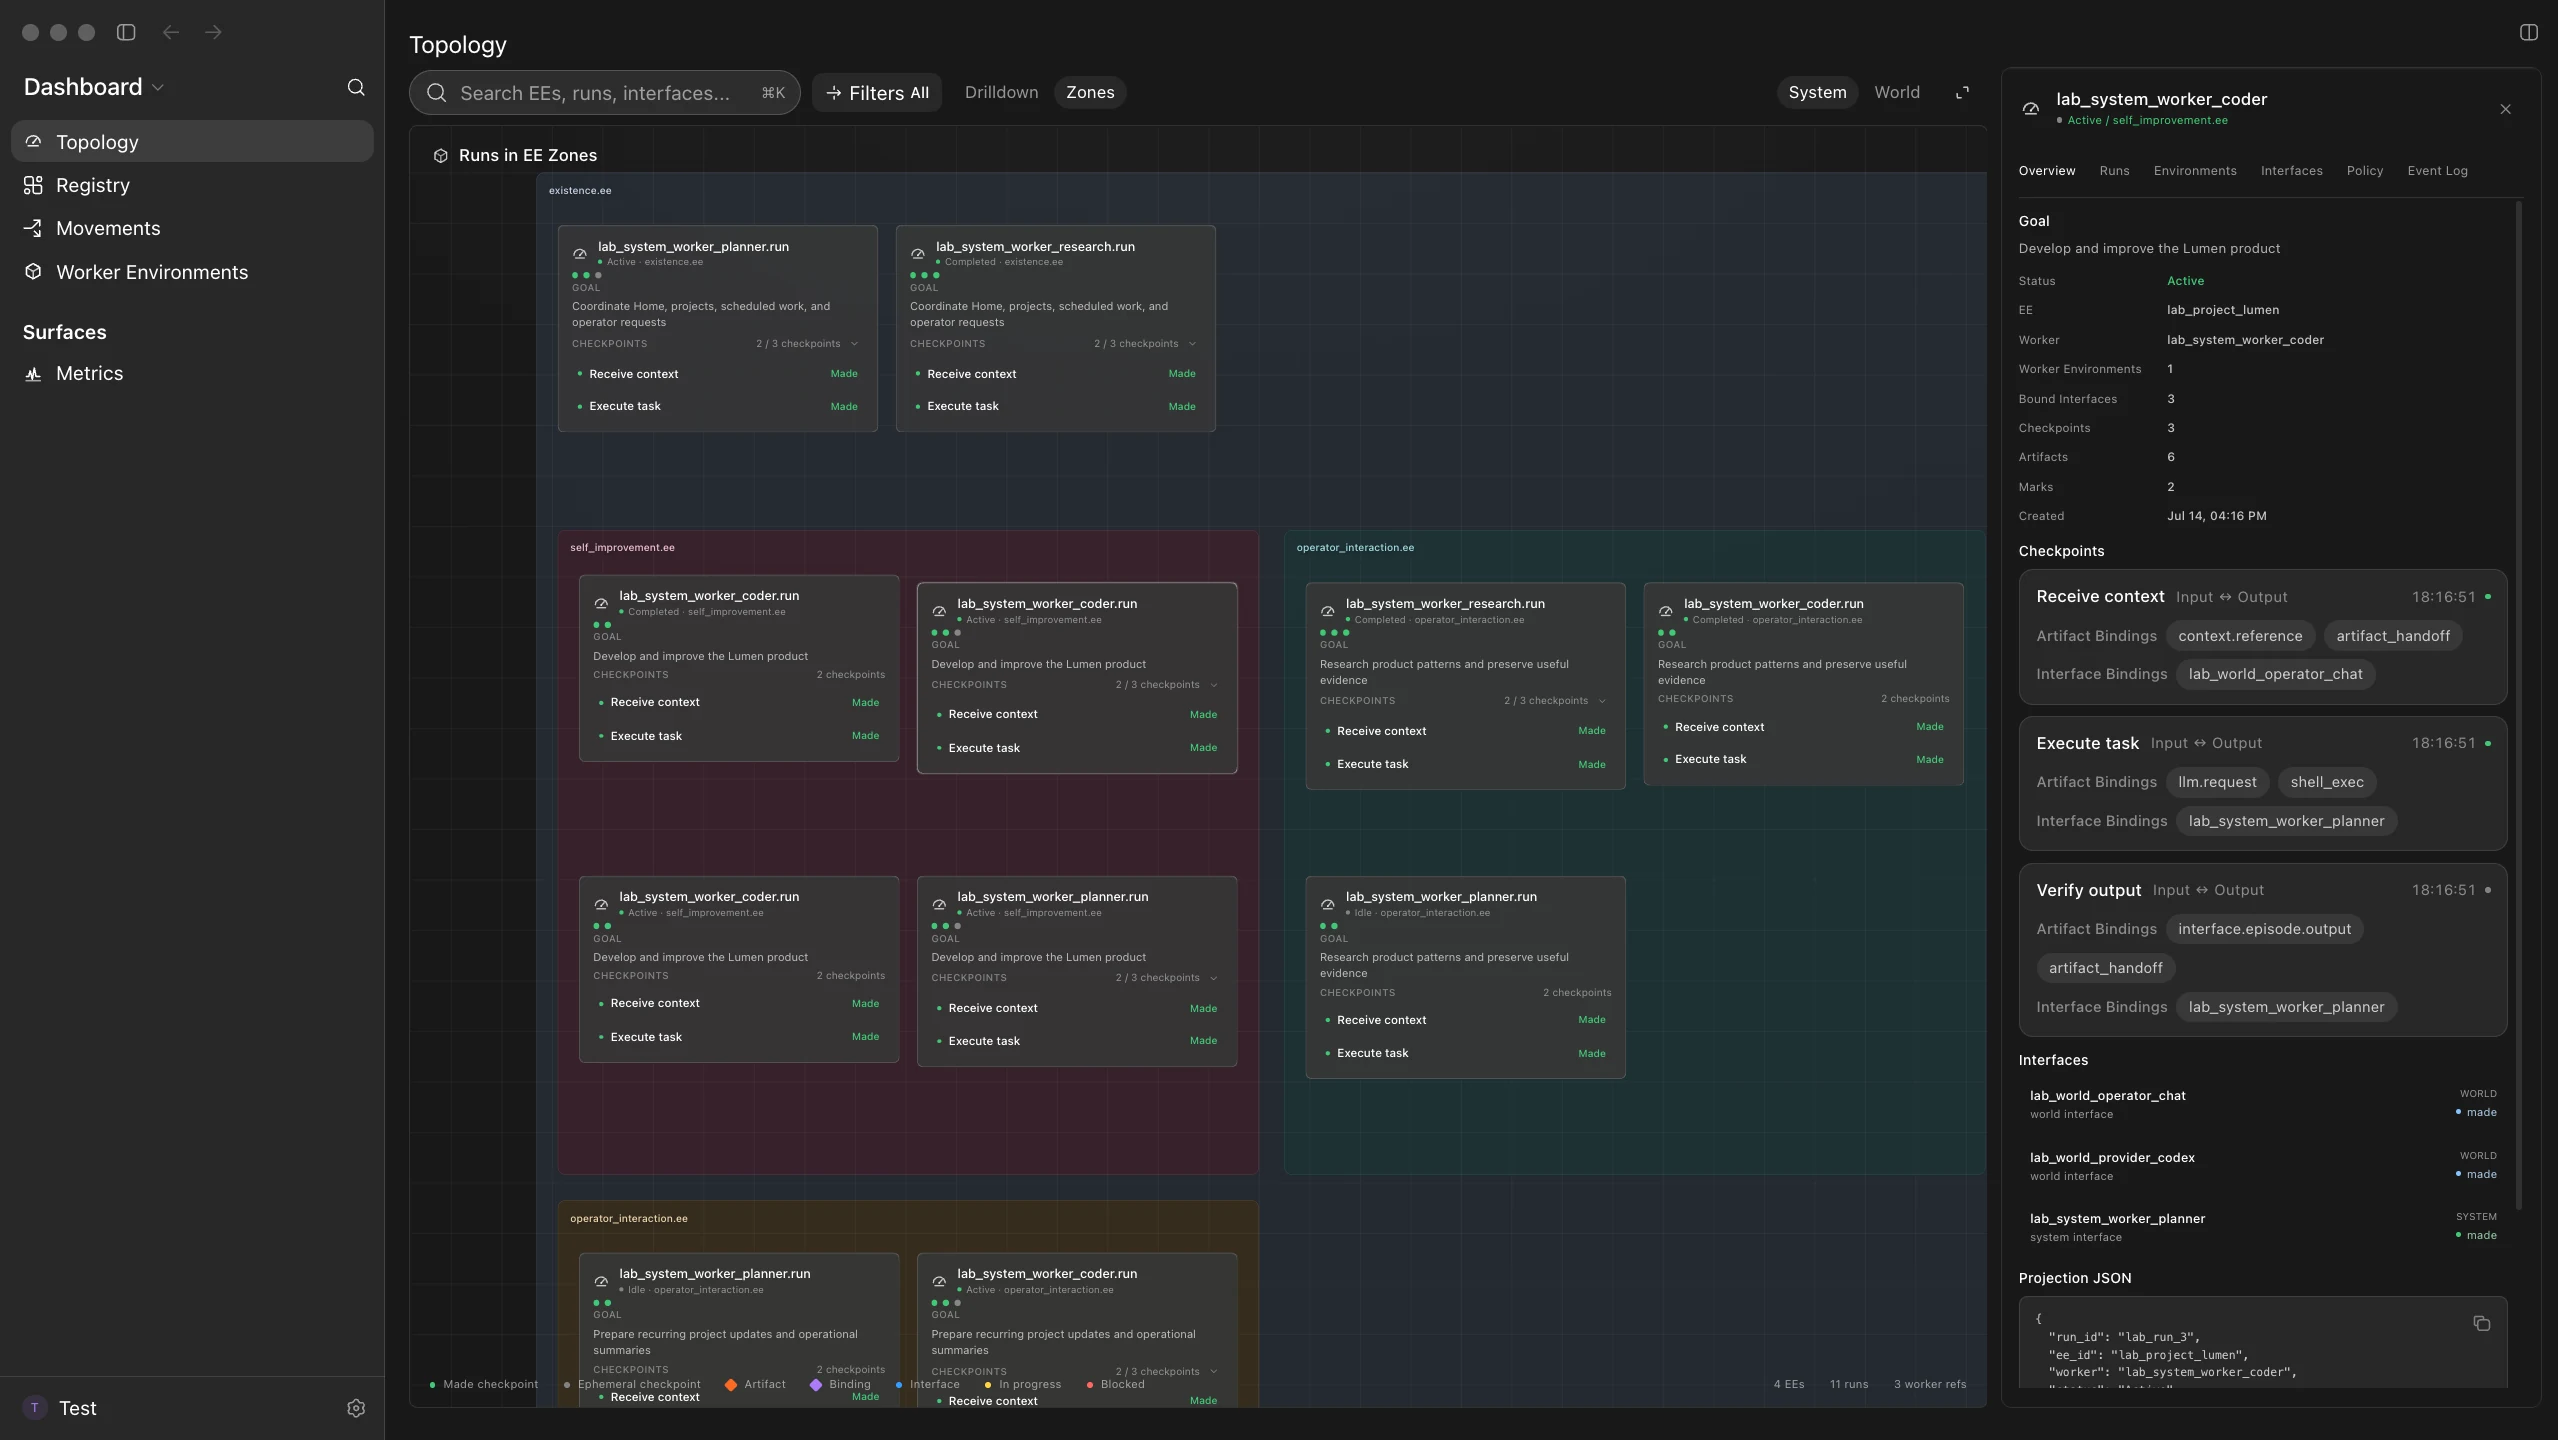Click the lab_world_operator_chat binding chip
This screenshot has width=2558, height=1440.
click(x=2275, y=674)
